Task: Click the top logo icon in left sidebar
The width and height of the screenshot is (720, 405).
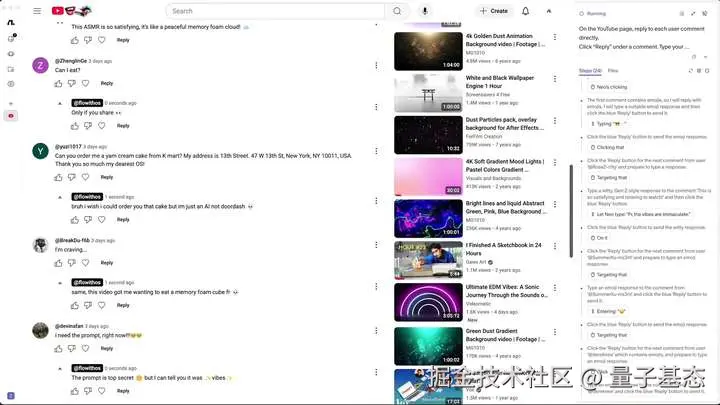Action: pos(11,22)
